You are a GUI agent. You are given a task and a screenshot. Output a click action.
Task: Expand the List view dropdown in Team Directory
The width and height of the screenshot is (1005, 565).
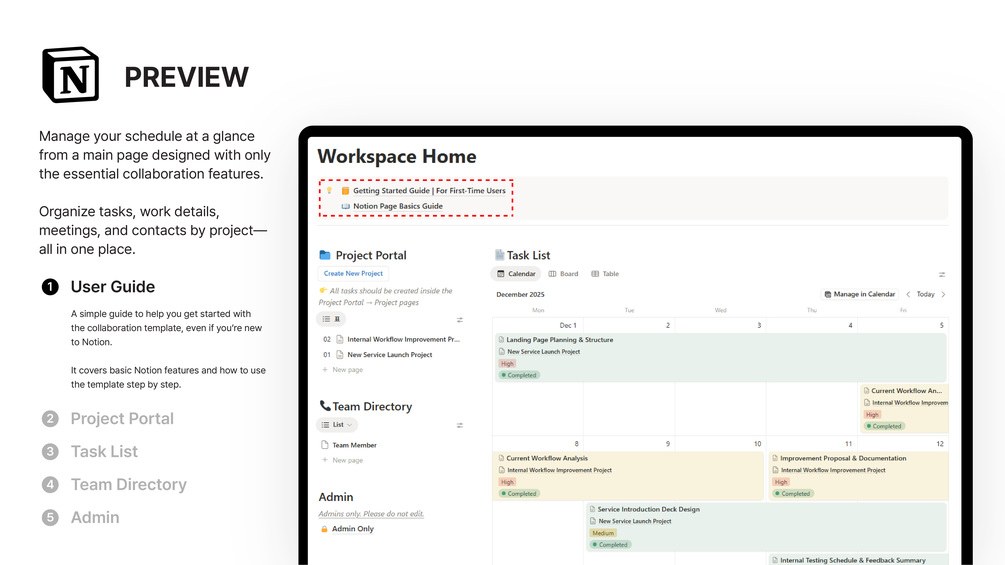point(337,425)
